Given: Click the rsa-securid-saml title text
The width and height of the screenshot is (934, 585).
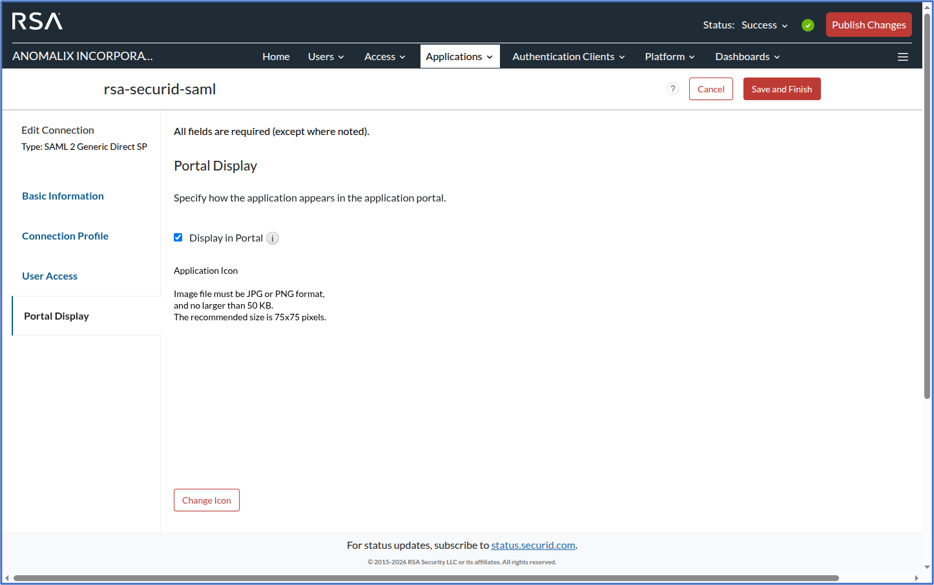Looking at the screenshot, I should click(x=160, y=89).
